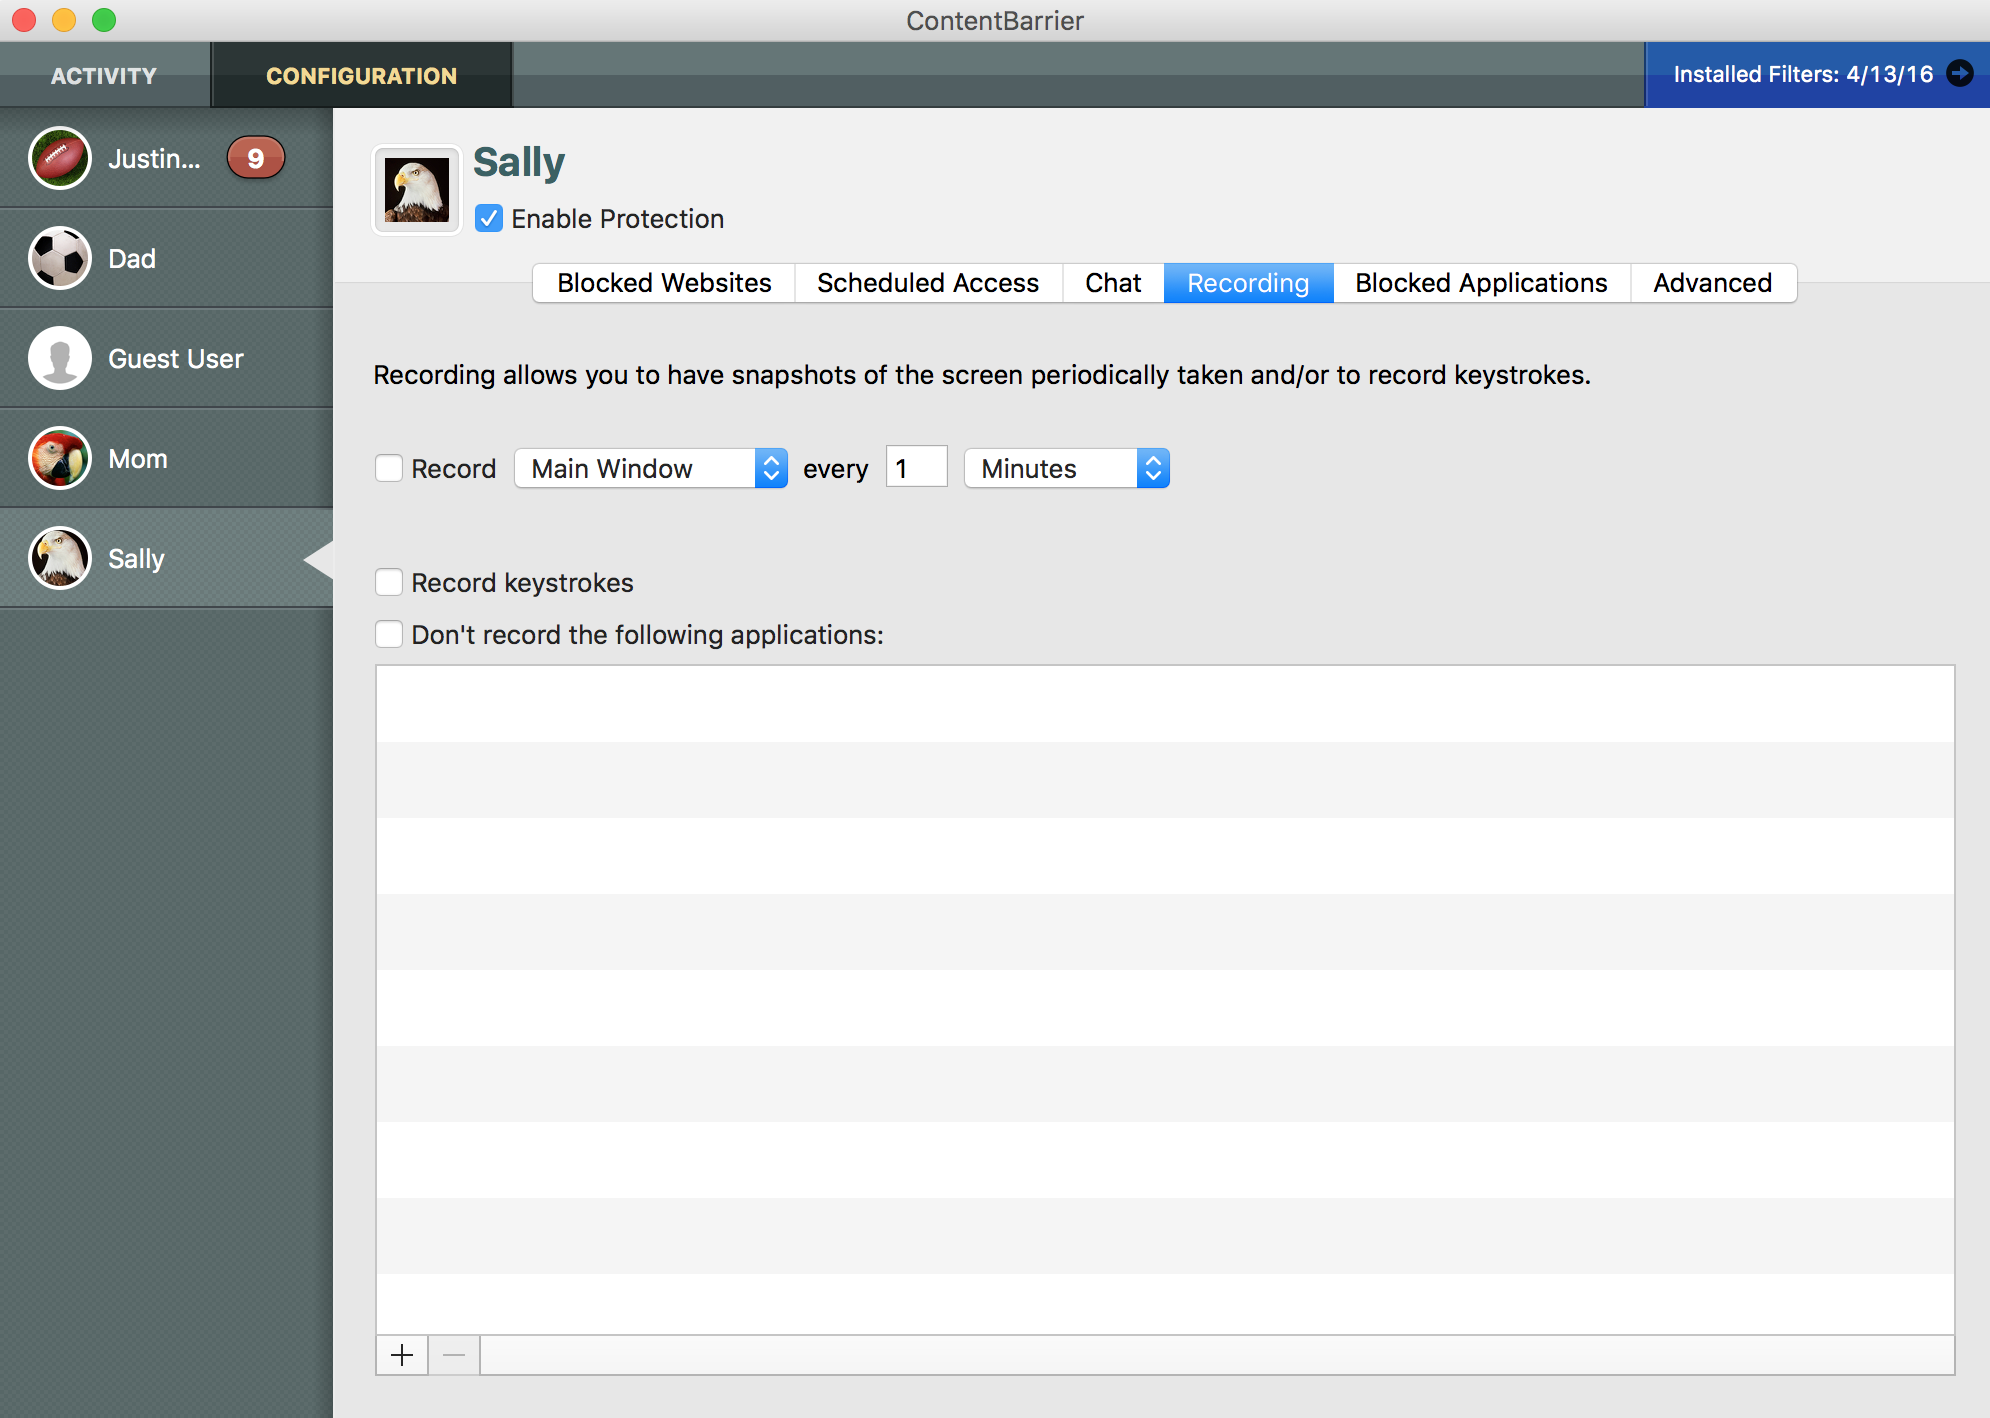Click the minus remove application button
The image size is (1990, 1418).
click(454, 1355)
